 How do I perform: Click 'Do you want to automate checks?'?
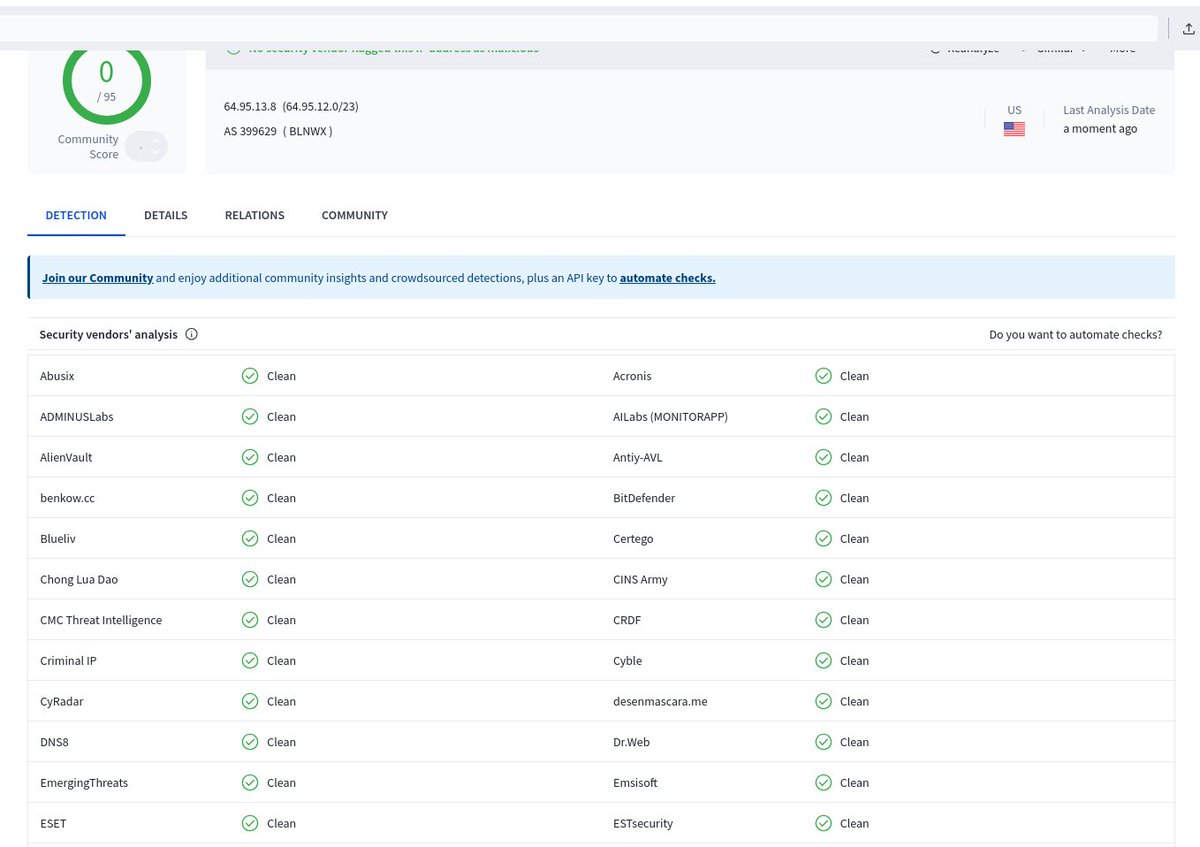[x=1076, y=335]
